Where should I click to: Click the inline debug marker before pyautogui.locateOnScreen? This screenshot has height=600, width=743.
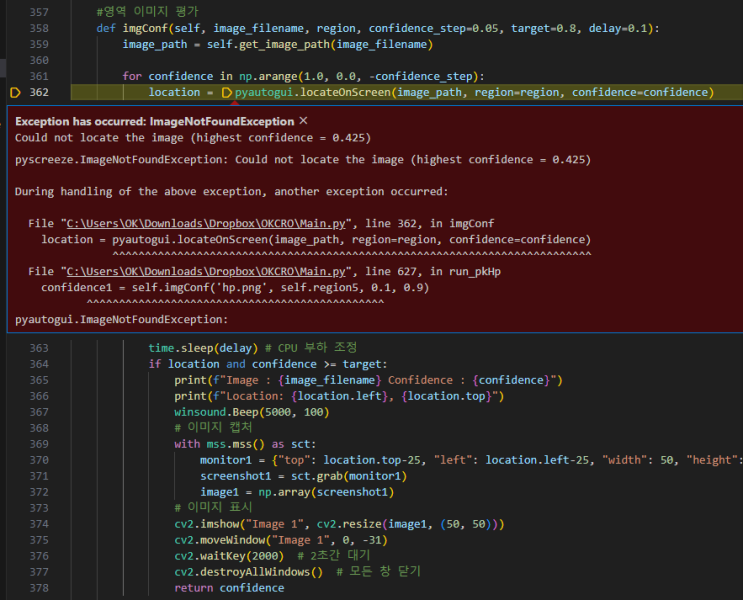tap(226, 92)
